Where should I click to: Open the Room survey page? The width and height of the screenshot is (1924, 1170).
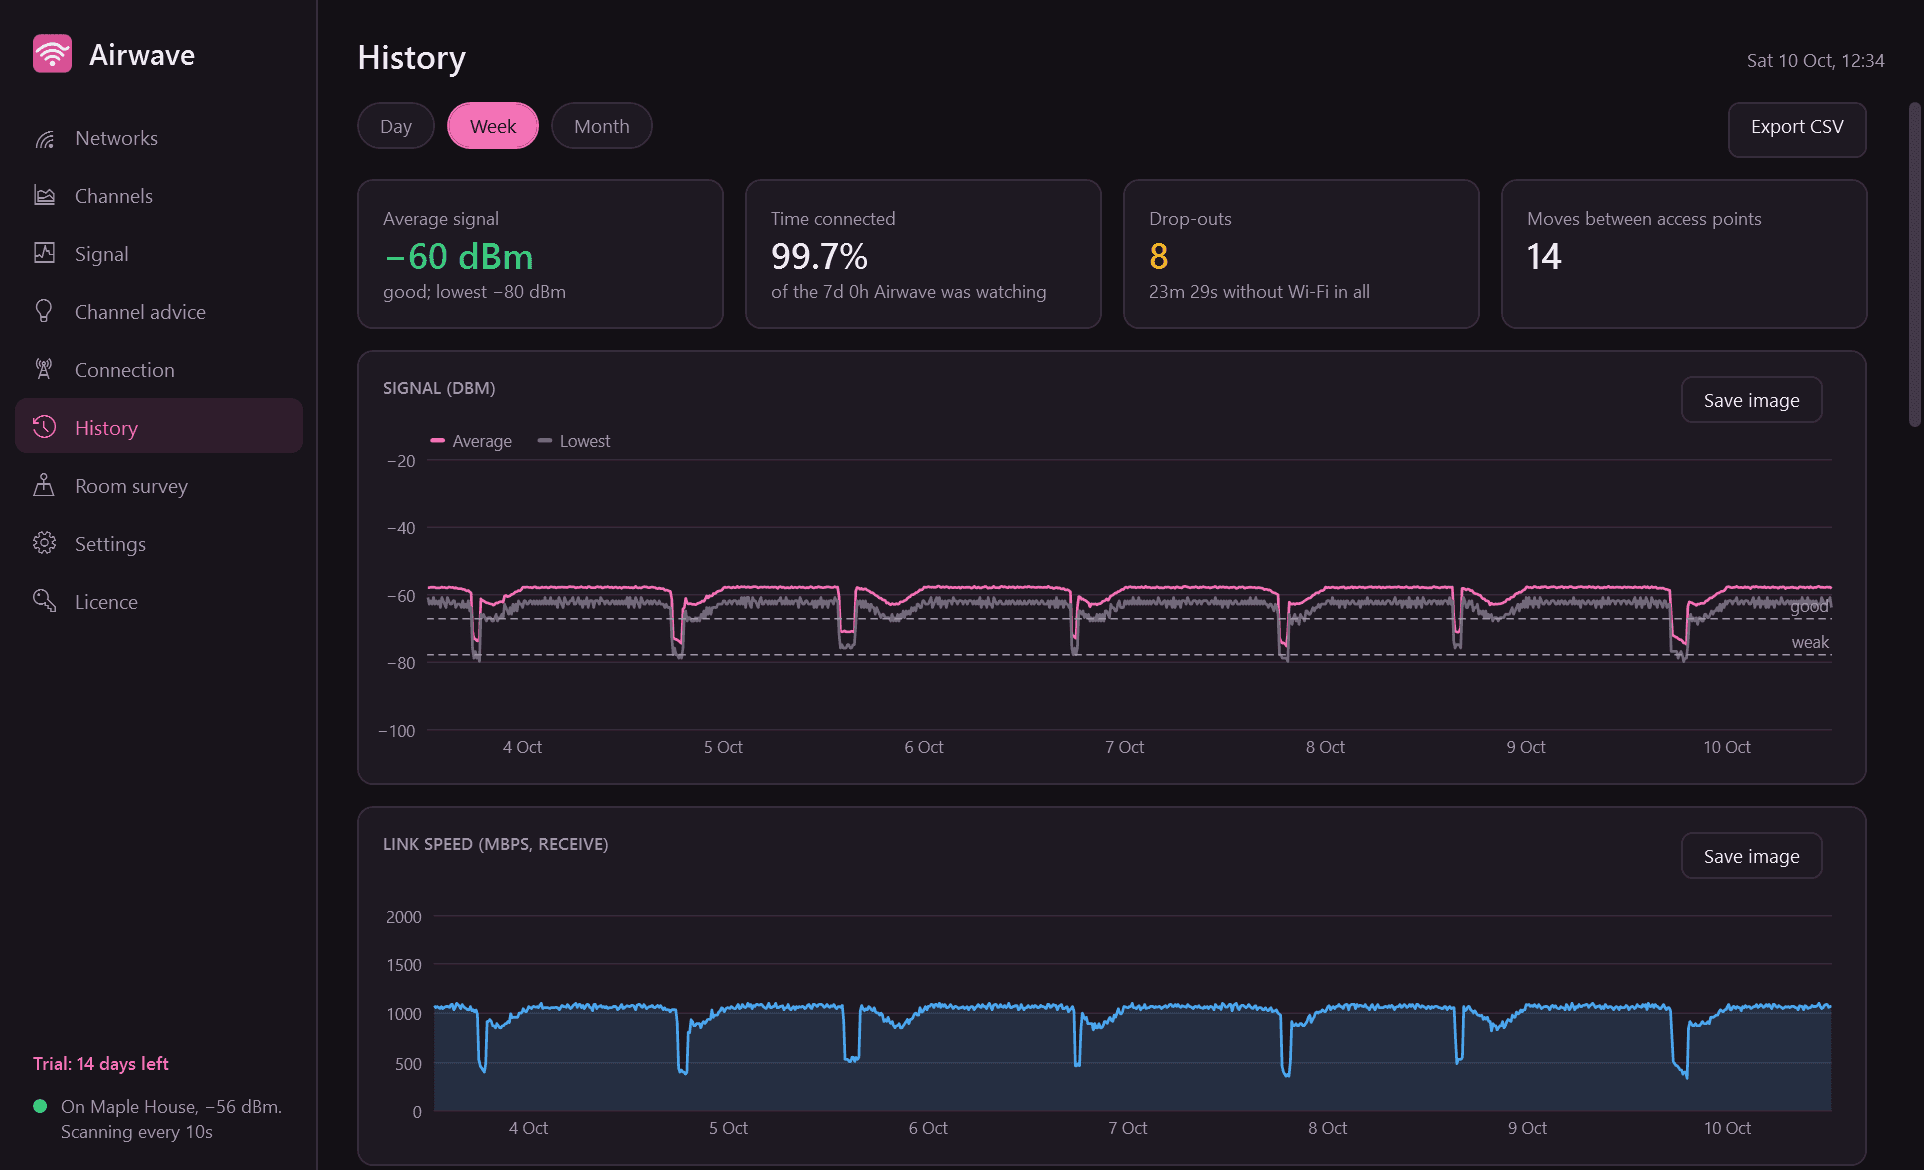(x=159, y=486)
